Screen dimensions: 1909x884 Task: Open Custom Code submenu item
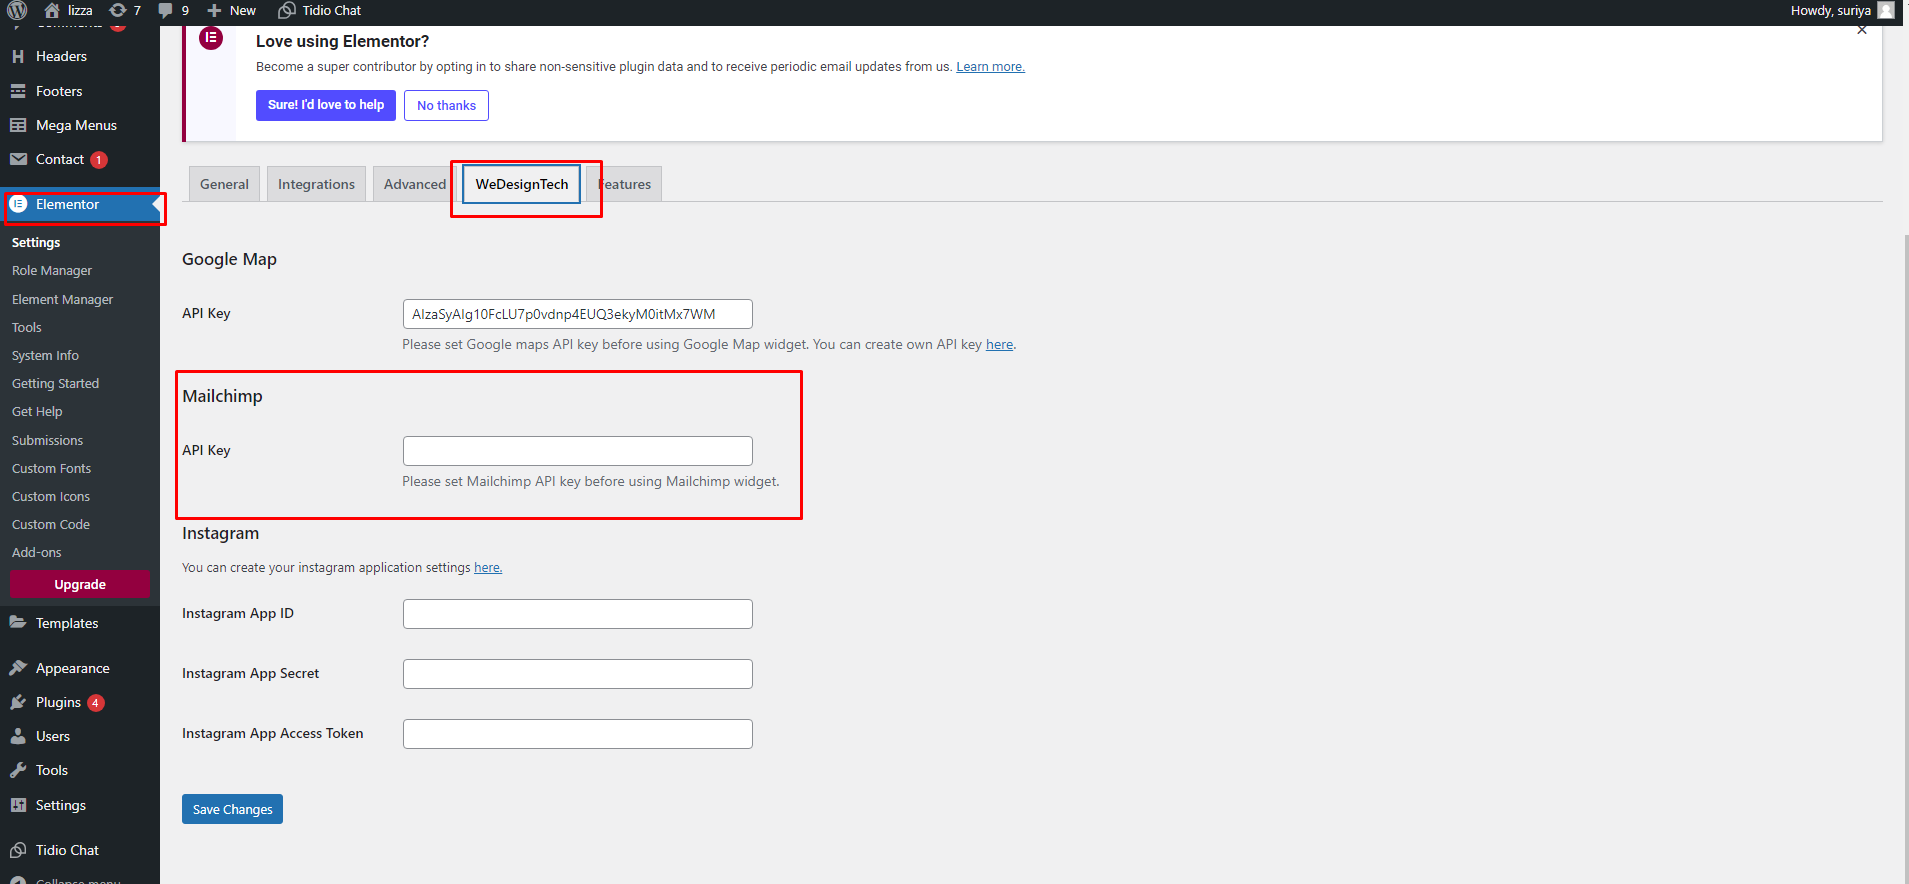pyautogui.click(x=51, y=525)
